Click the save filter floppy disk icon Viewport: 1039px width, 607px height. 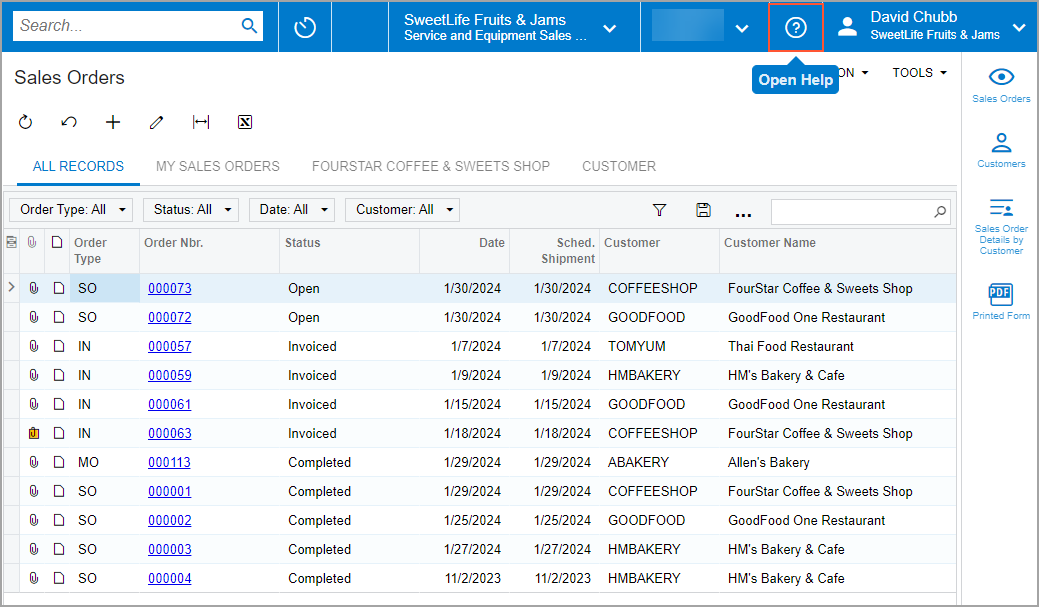coord(703,210)
